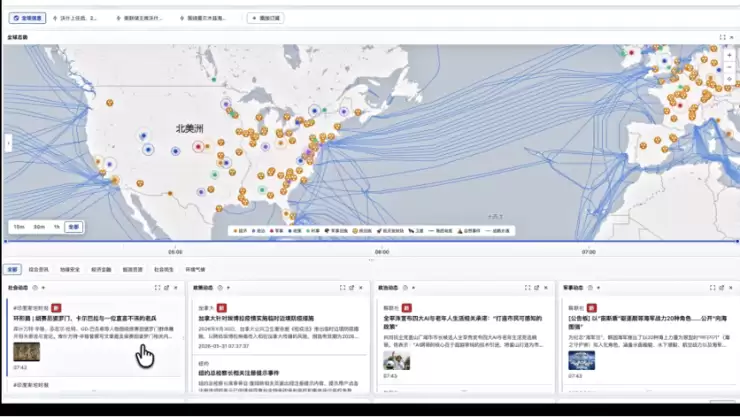Open dropdown arrow beside 军事动态 title
This screenshot has width=740, height=417.
598,288
